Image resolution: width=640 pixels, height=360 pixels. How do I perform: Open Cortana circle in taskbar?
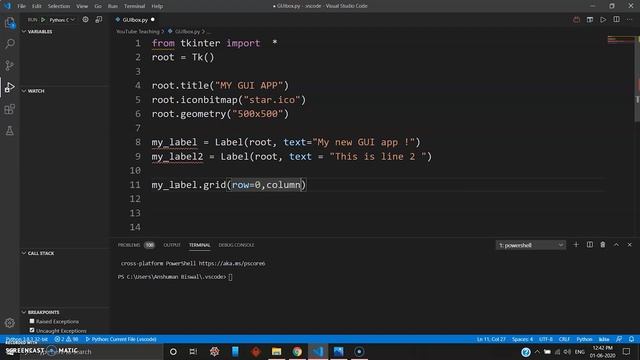(x=173, y=351)
